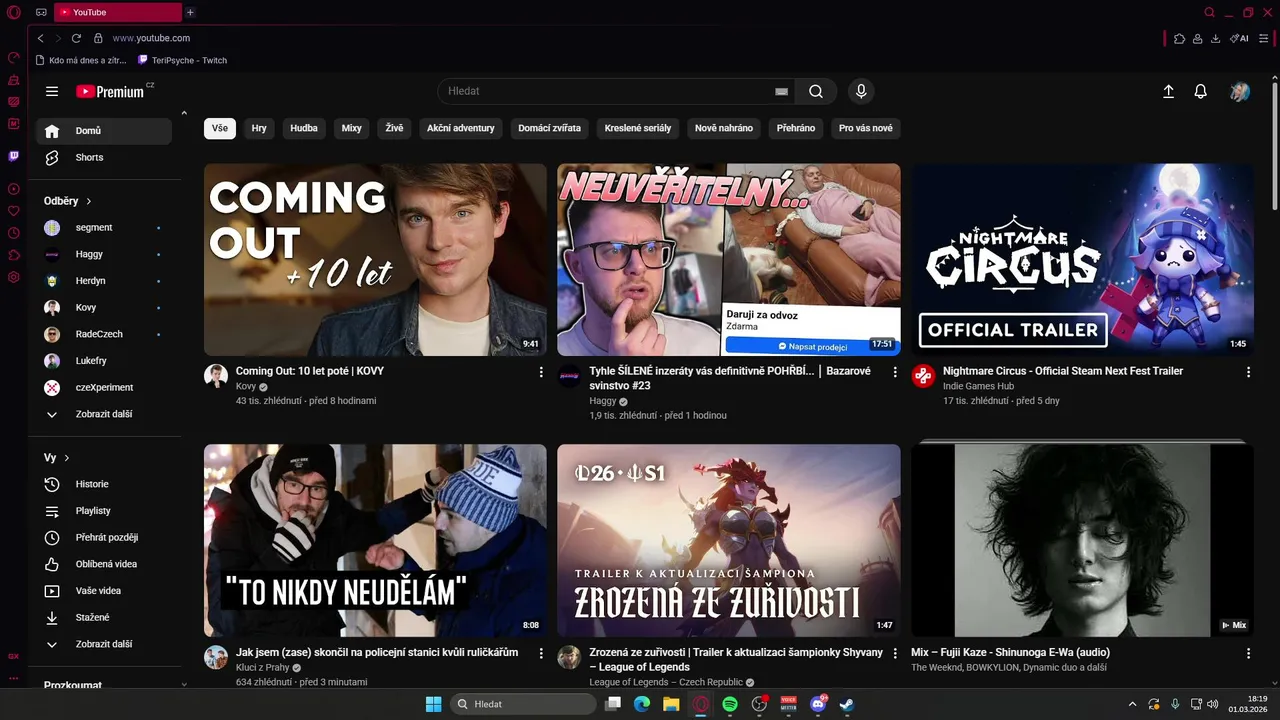This screenshot has height=720, width=1280.
Task: Open the Nightmare Circus trailer thumbnail
Action: pyautogui.click(x=1082, y=260)
